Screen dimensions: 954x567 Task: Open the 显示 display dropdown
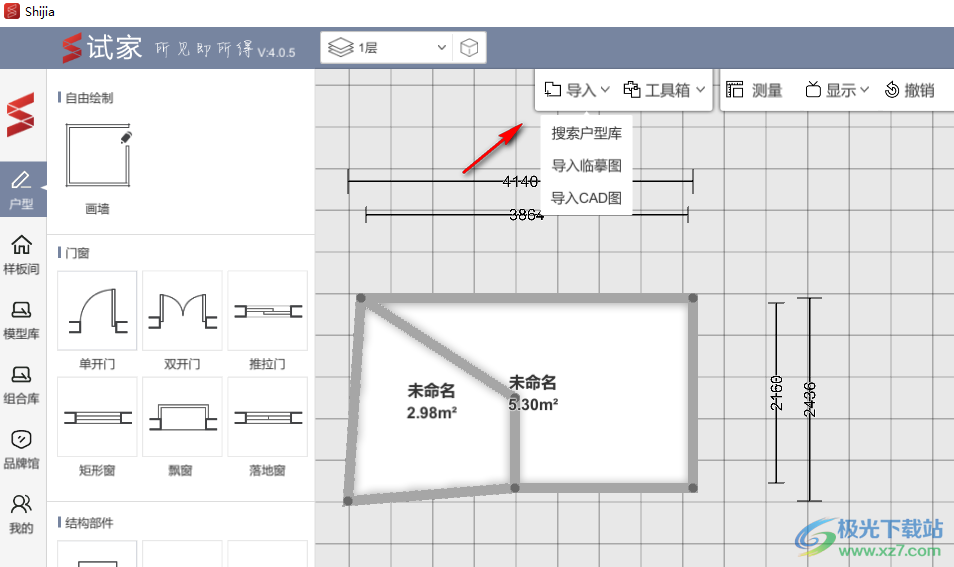pos(837,90)
